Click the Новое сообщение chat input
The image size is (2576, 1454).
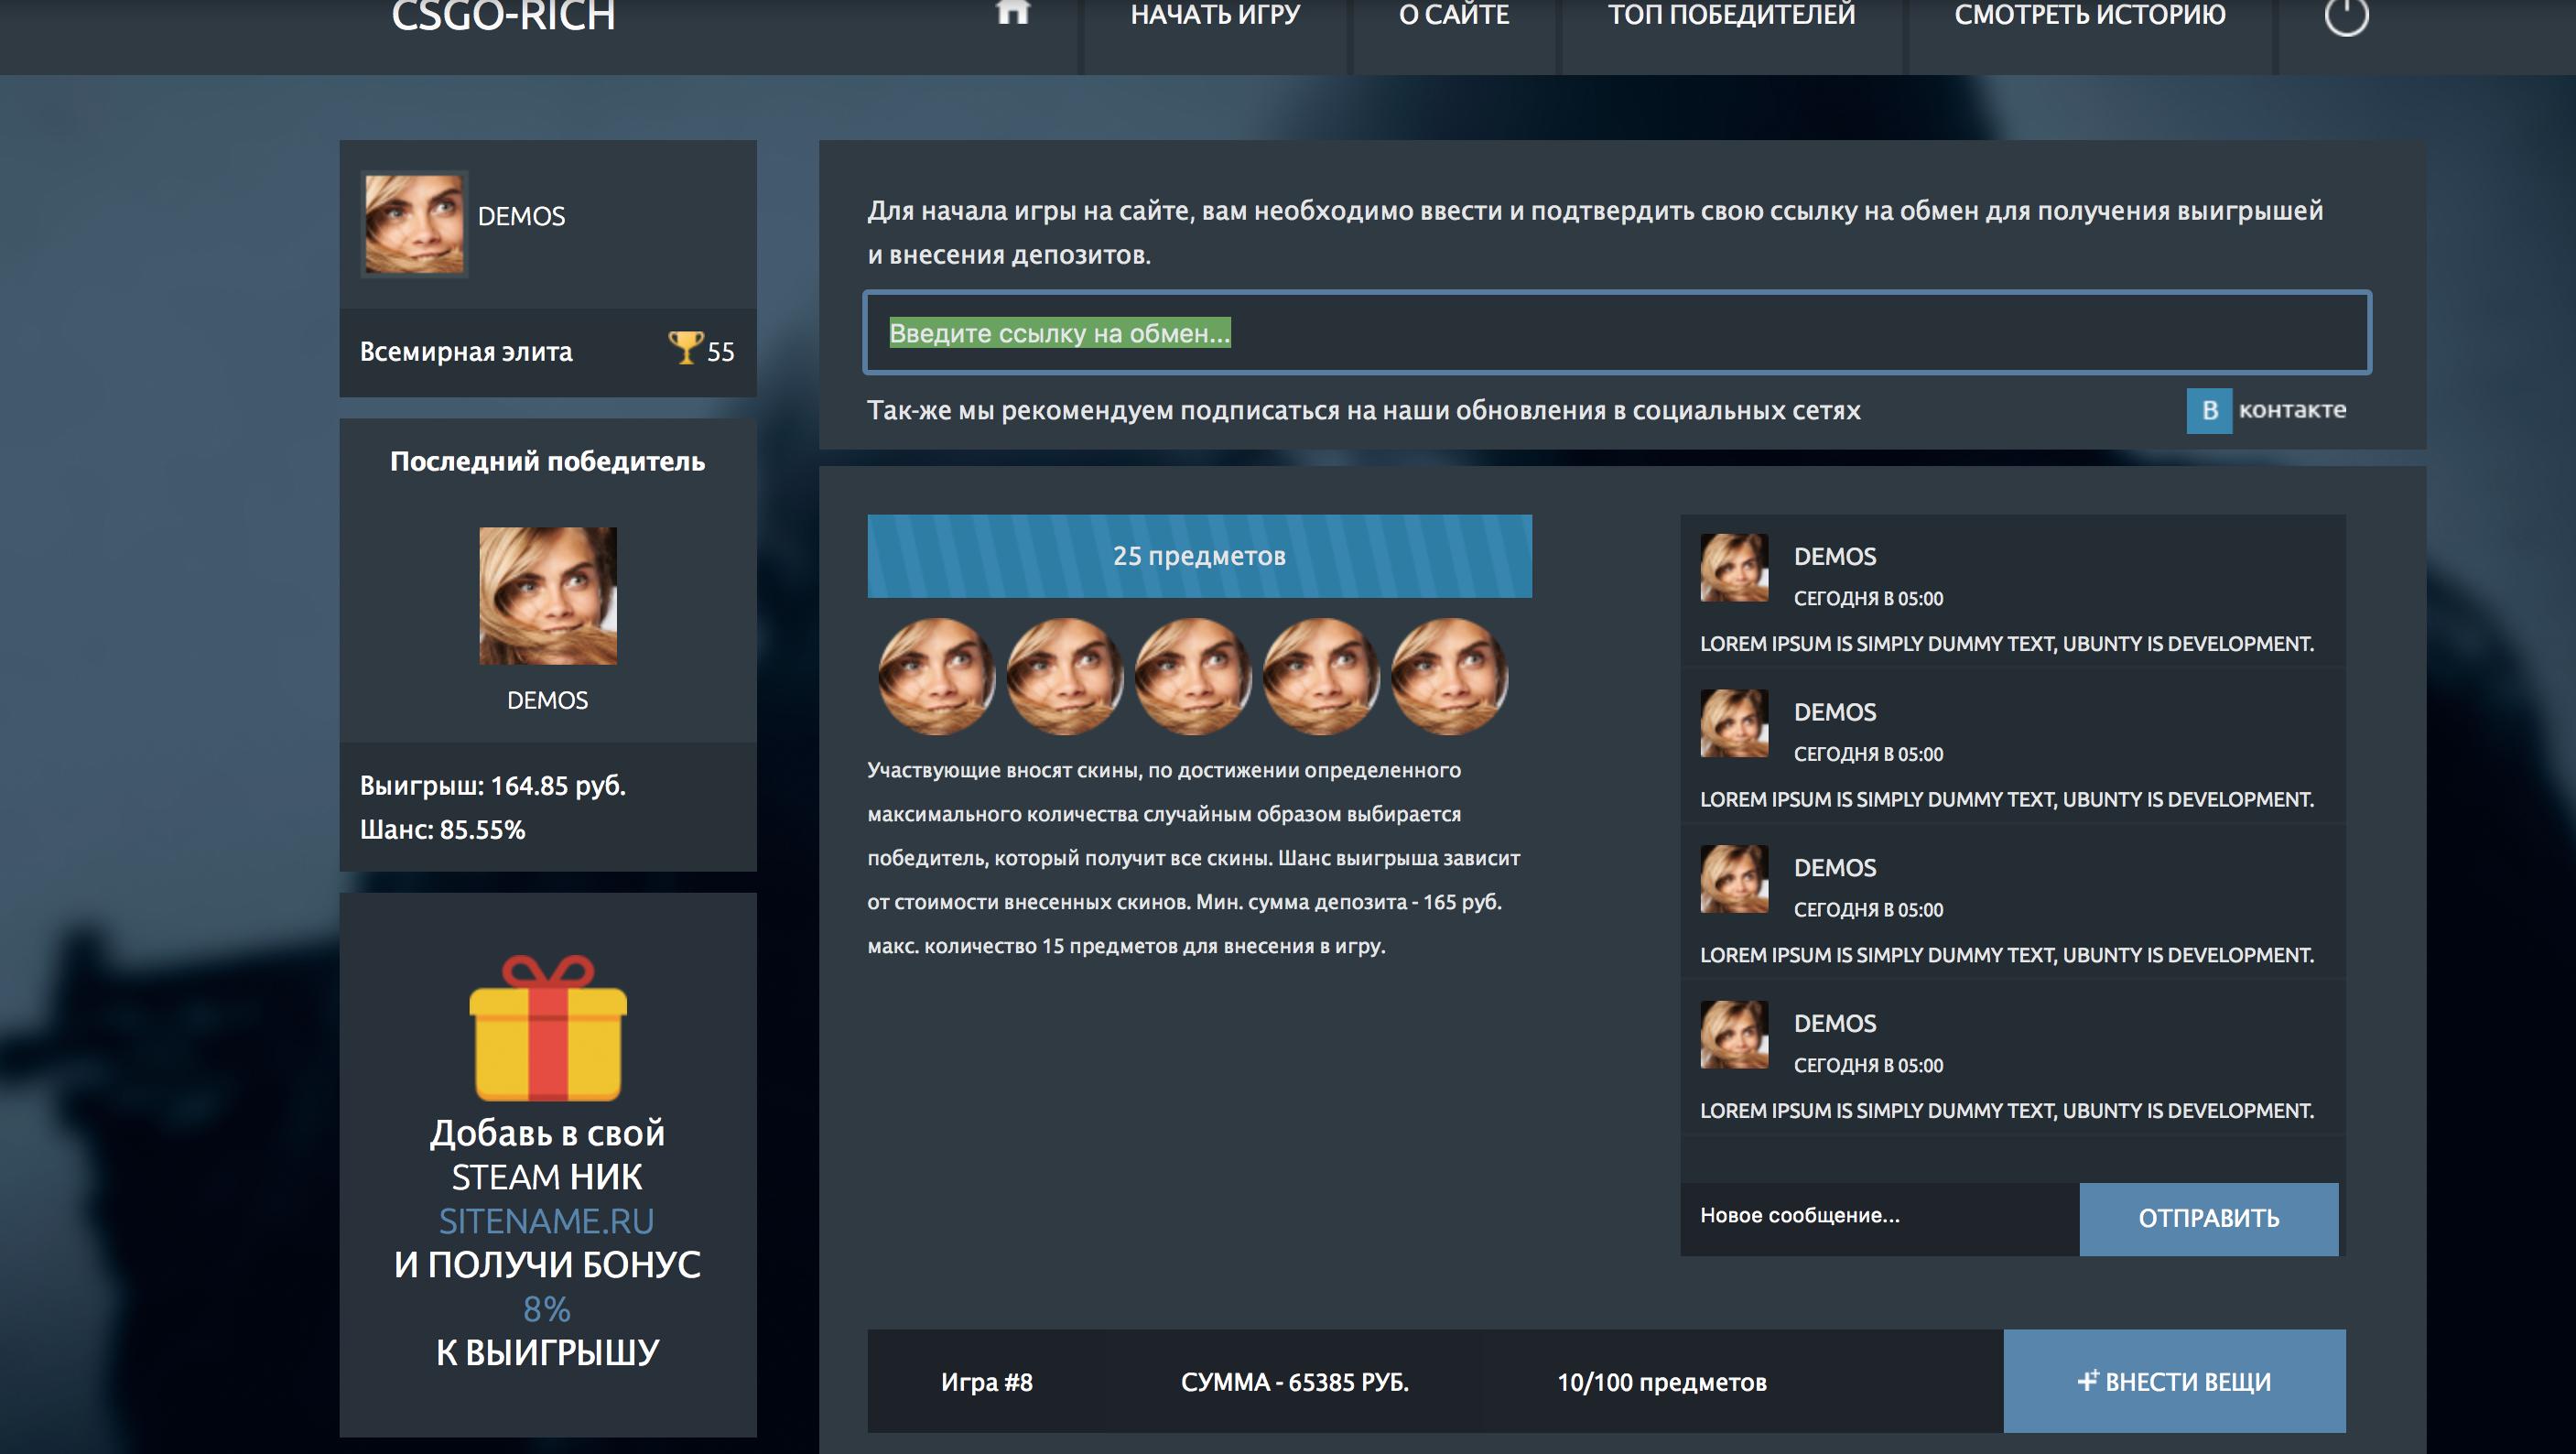(1878, 1217)
